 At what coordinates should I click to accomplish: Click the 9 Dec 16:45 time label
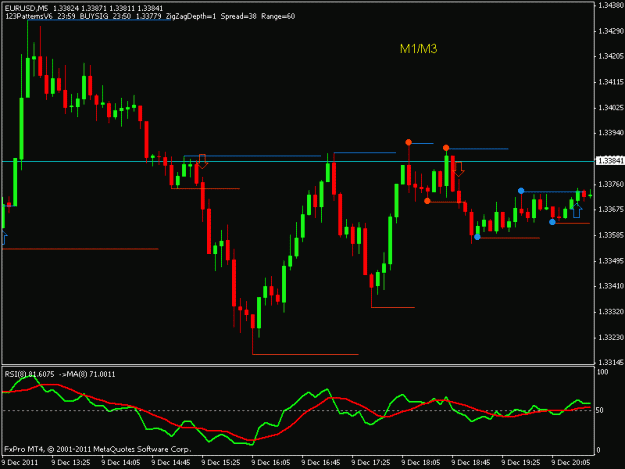321,463
